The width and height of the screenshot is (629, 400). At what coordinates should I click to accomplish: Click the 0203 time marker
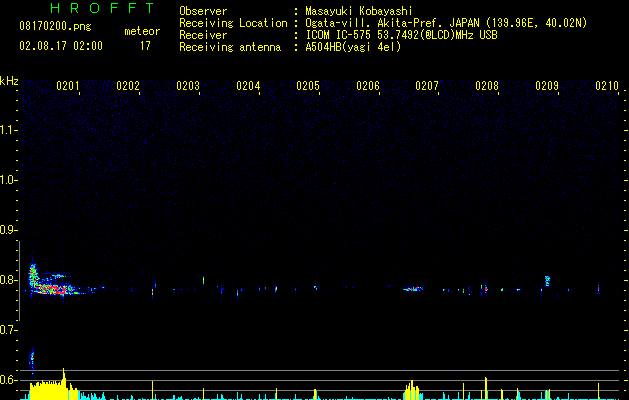(188, 86)
